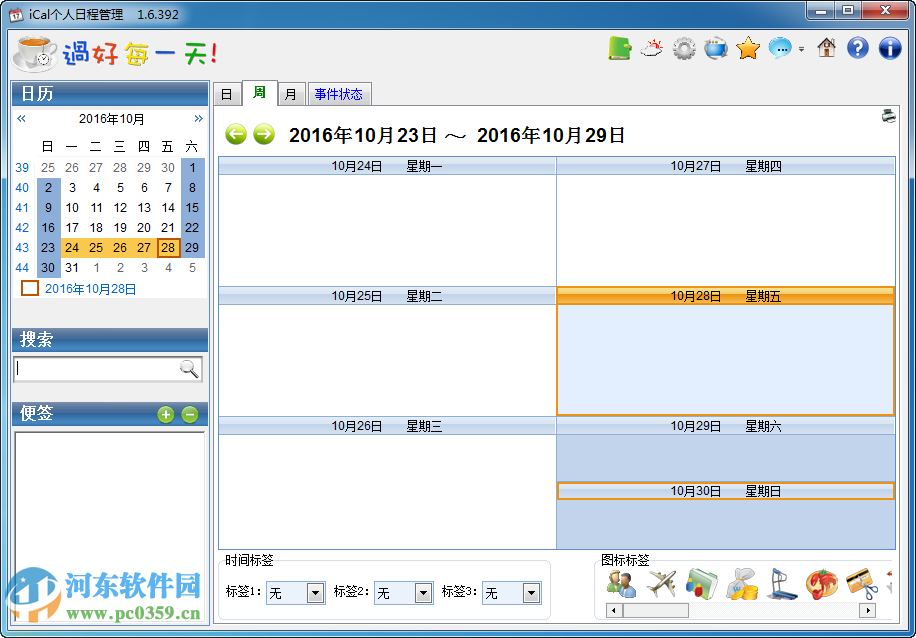Open the help question-mark icon

(x=857, y=47)
